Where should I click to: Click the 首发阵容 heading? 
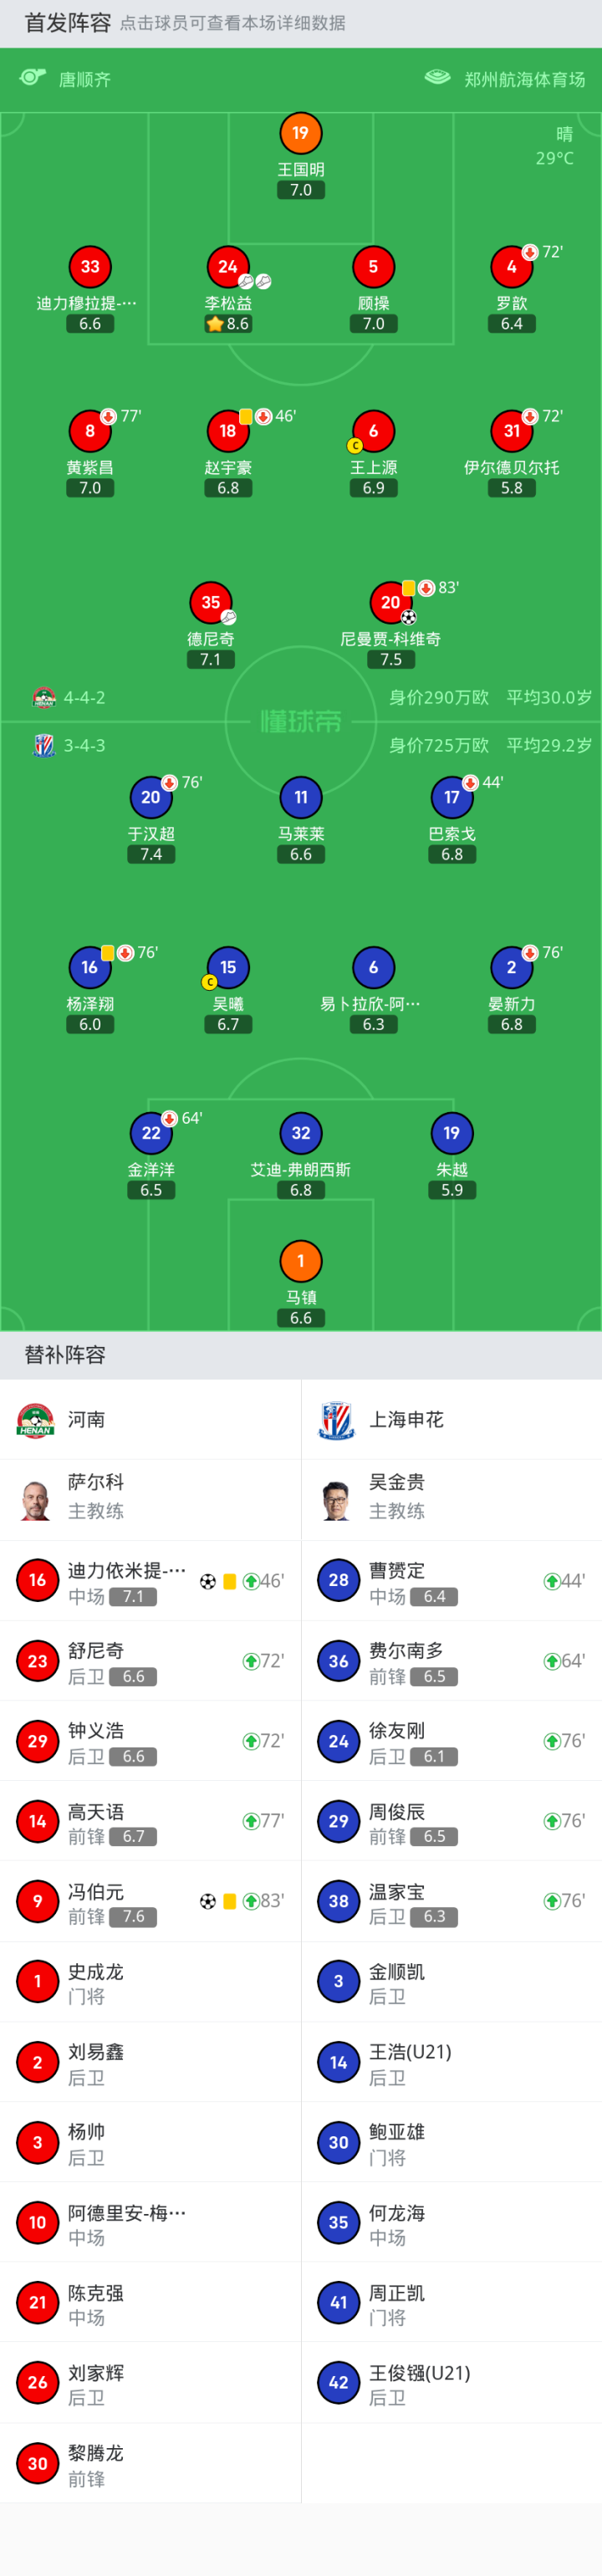[x=67, y=23]
